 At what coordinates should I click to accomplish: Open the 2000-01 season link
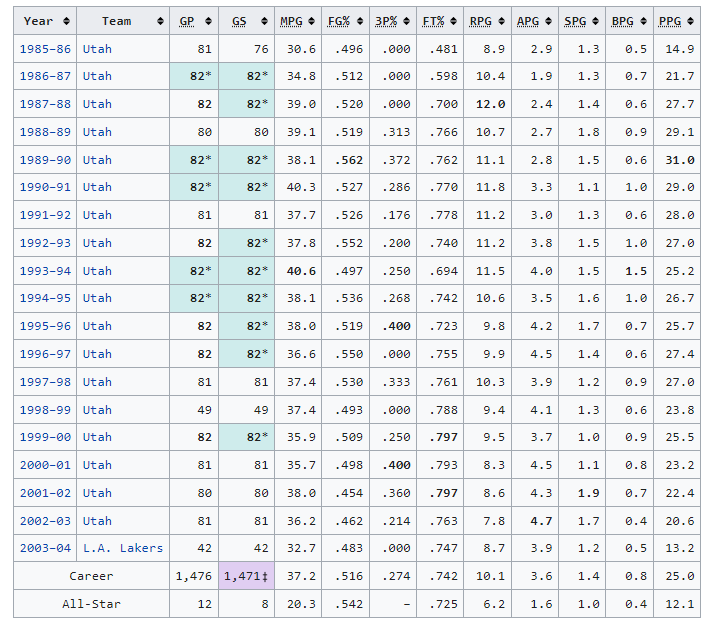click(x=45, y=465)
